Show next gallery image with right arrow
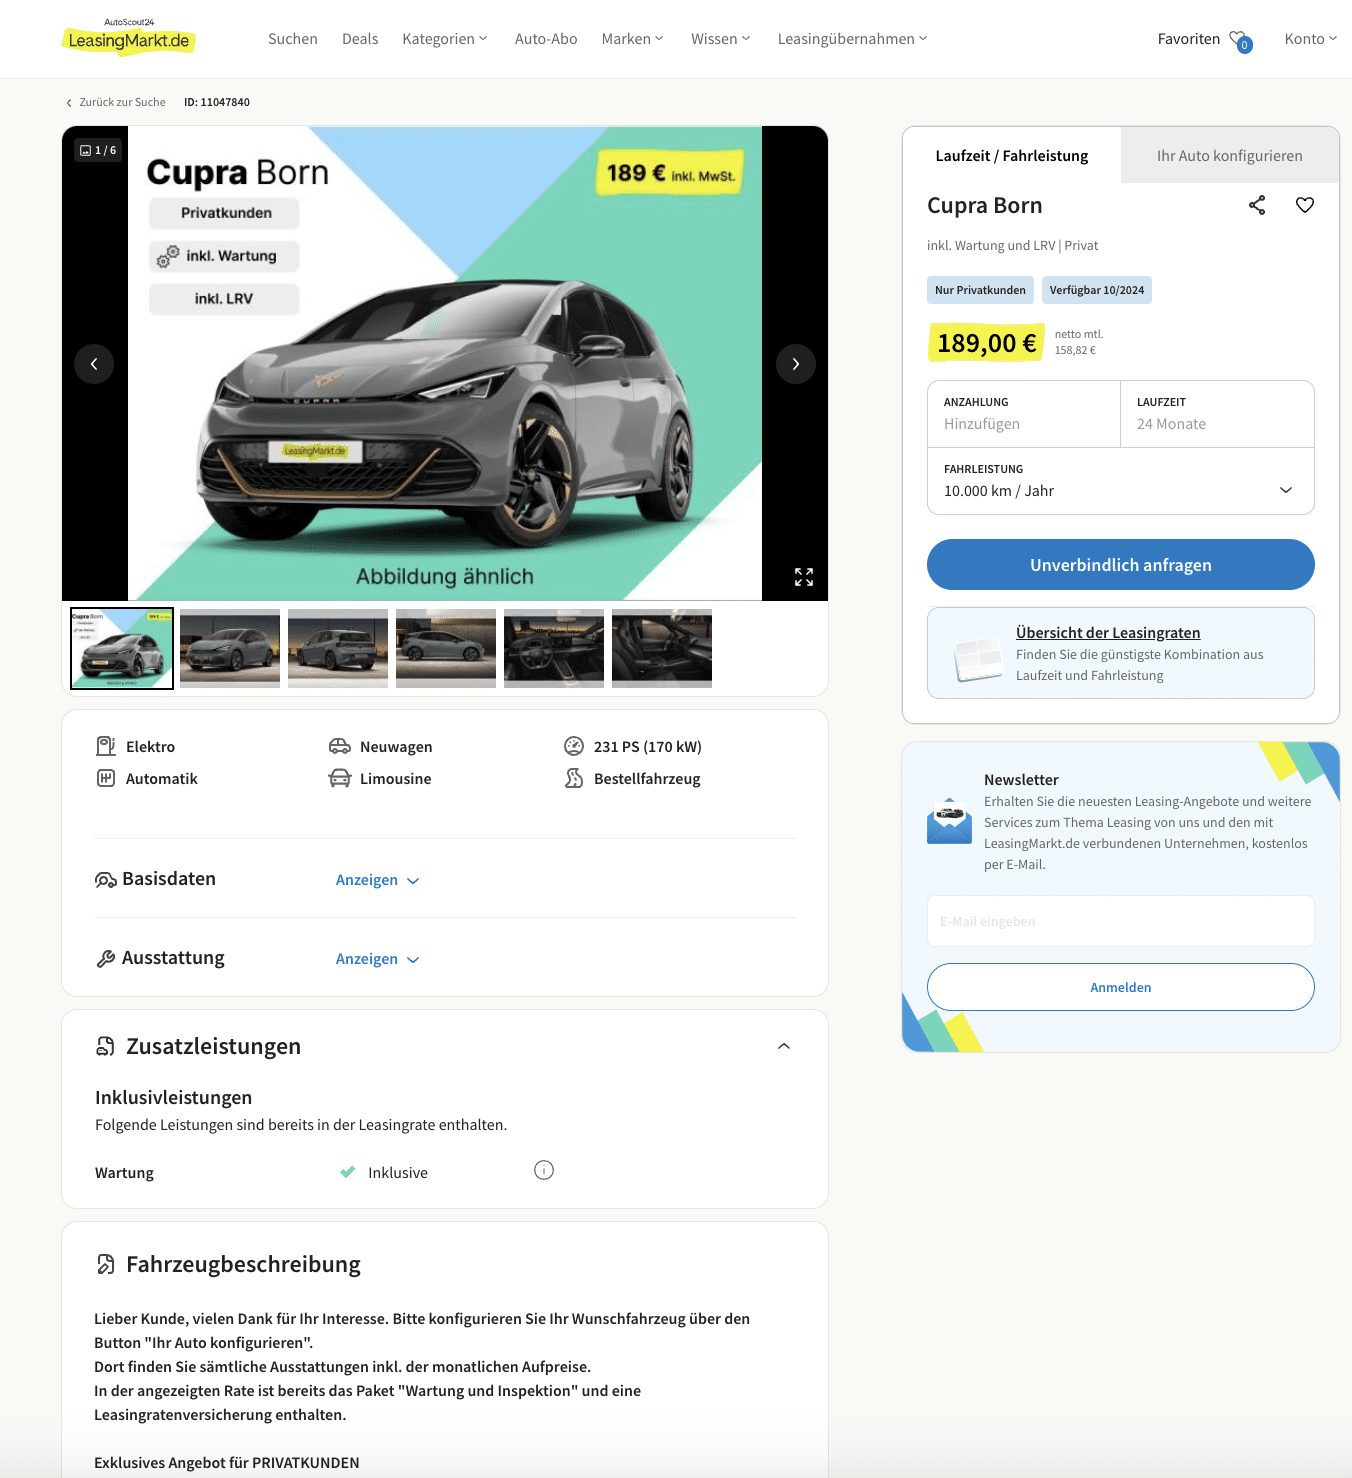 796,364
